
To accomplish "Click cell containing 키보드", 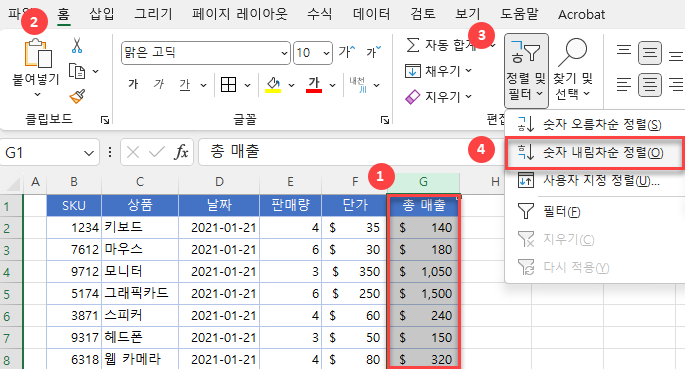I will pos(140,228).
